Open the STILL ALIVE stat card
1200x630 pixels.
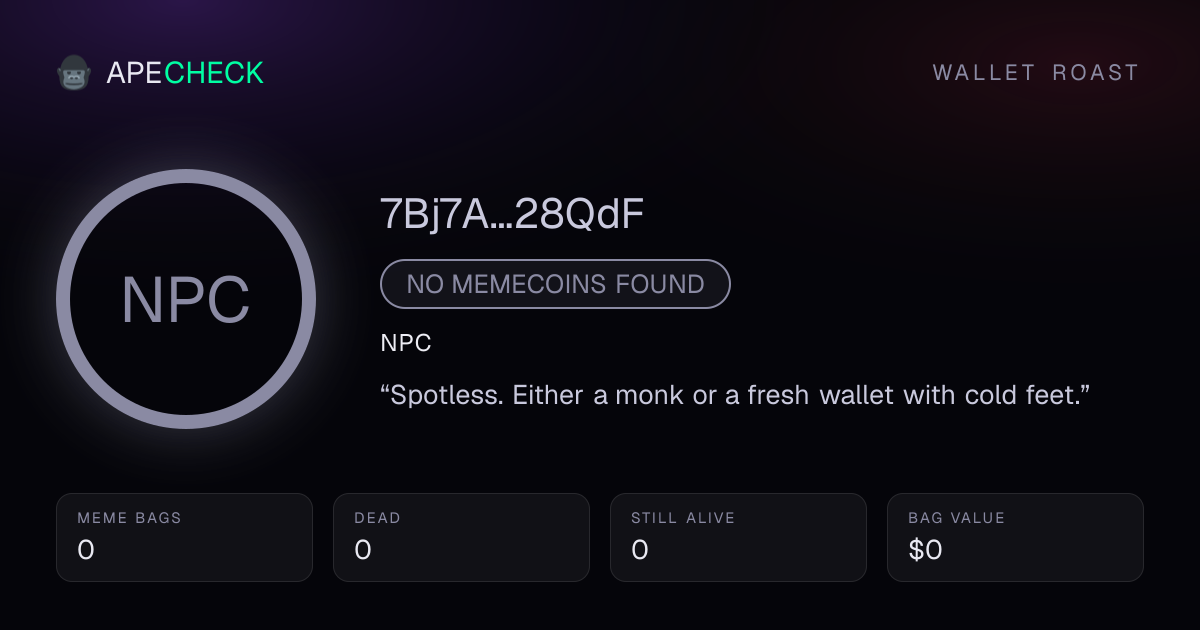click(x=738, y=537)
